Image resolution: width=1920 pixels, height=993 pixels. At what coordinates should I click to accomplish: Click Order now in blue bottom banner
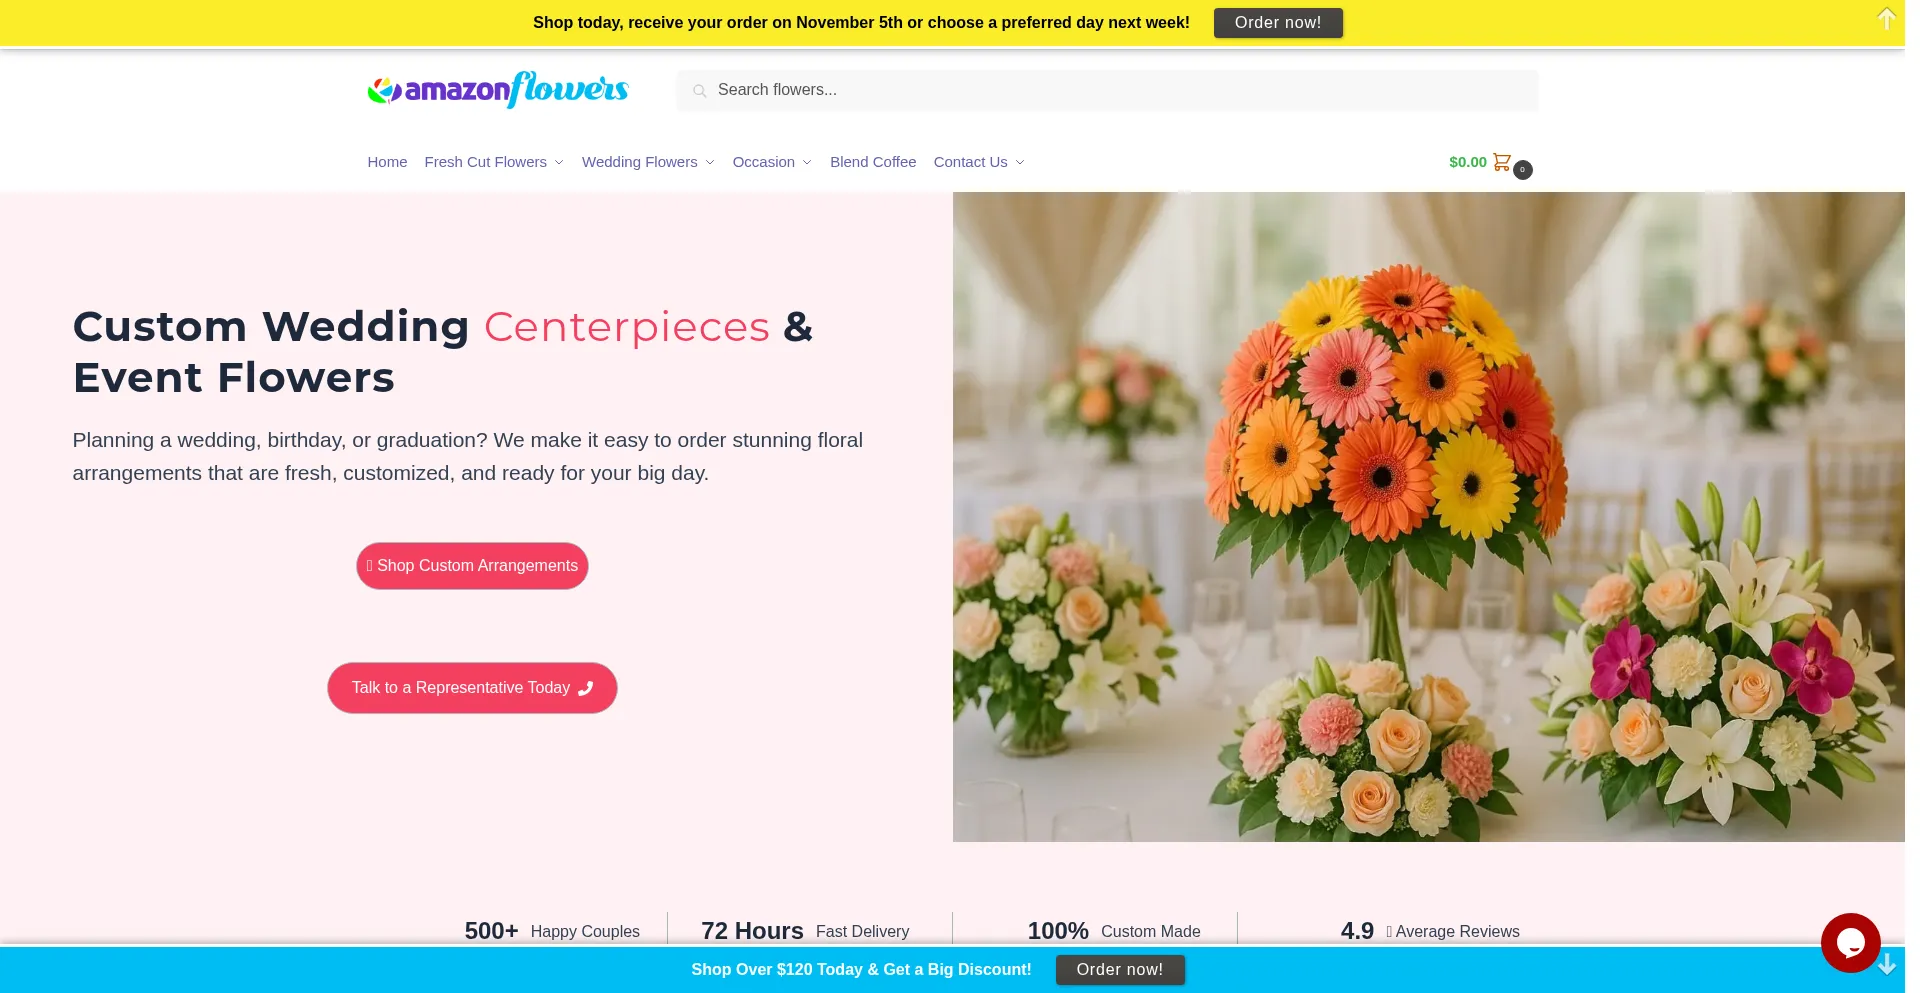coord(1120,970)
